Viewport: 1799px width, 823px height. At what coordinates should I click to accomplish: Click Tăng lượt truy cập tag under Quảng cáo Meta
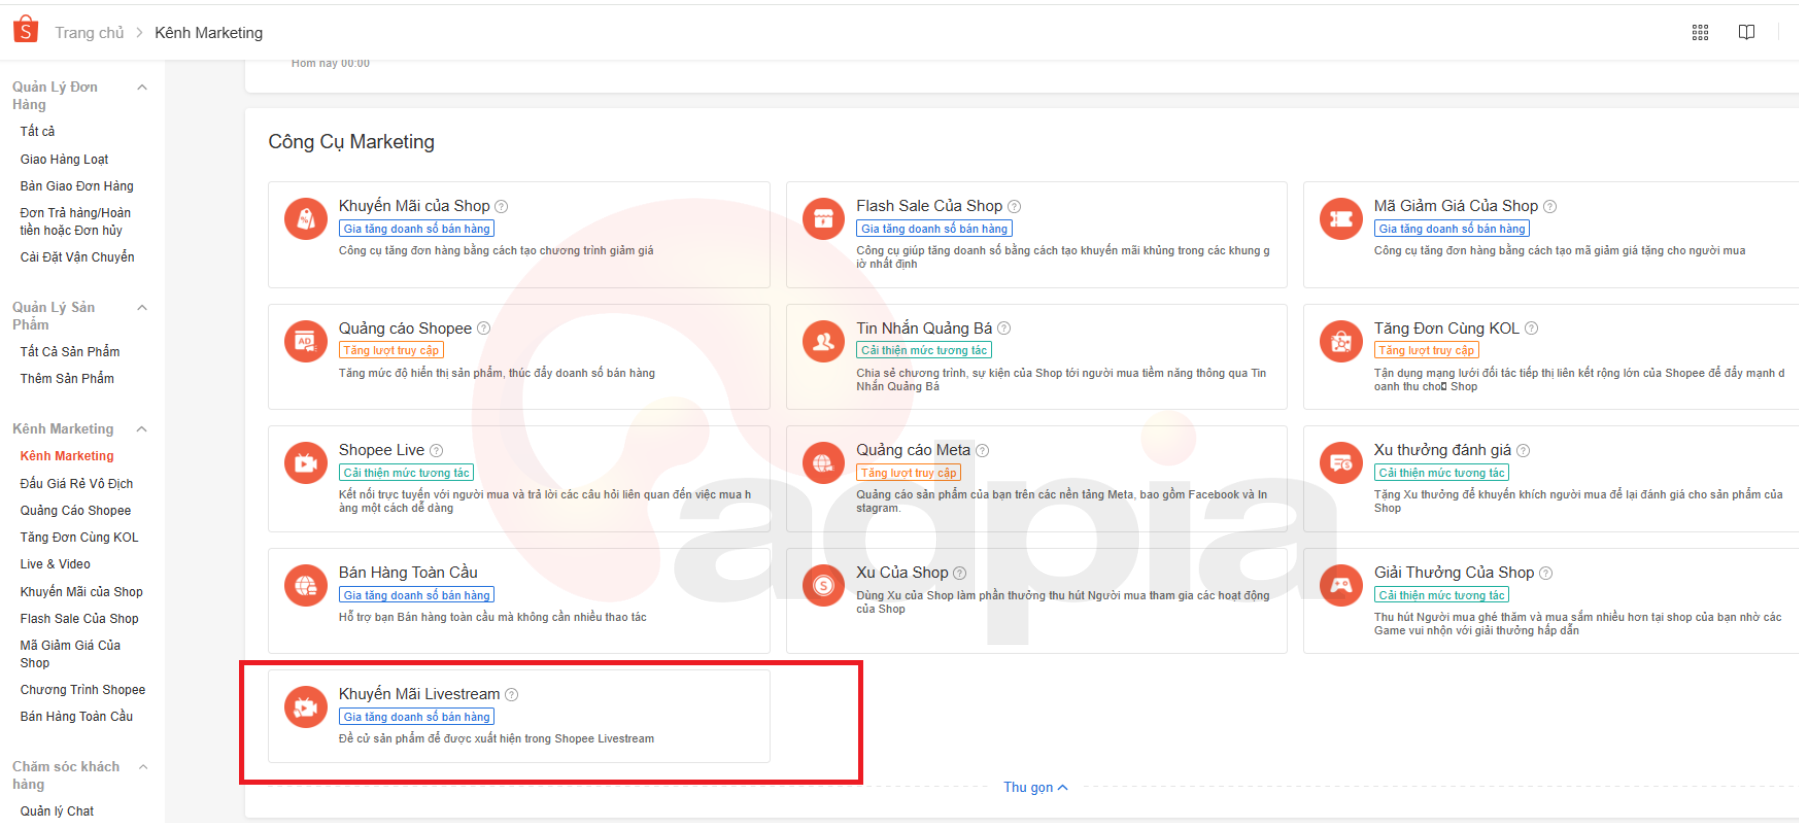pyautogui.click(x=909, y=473)
